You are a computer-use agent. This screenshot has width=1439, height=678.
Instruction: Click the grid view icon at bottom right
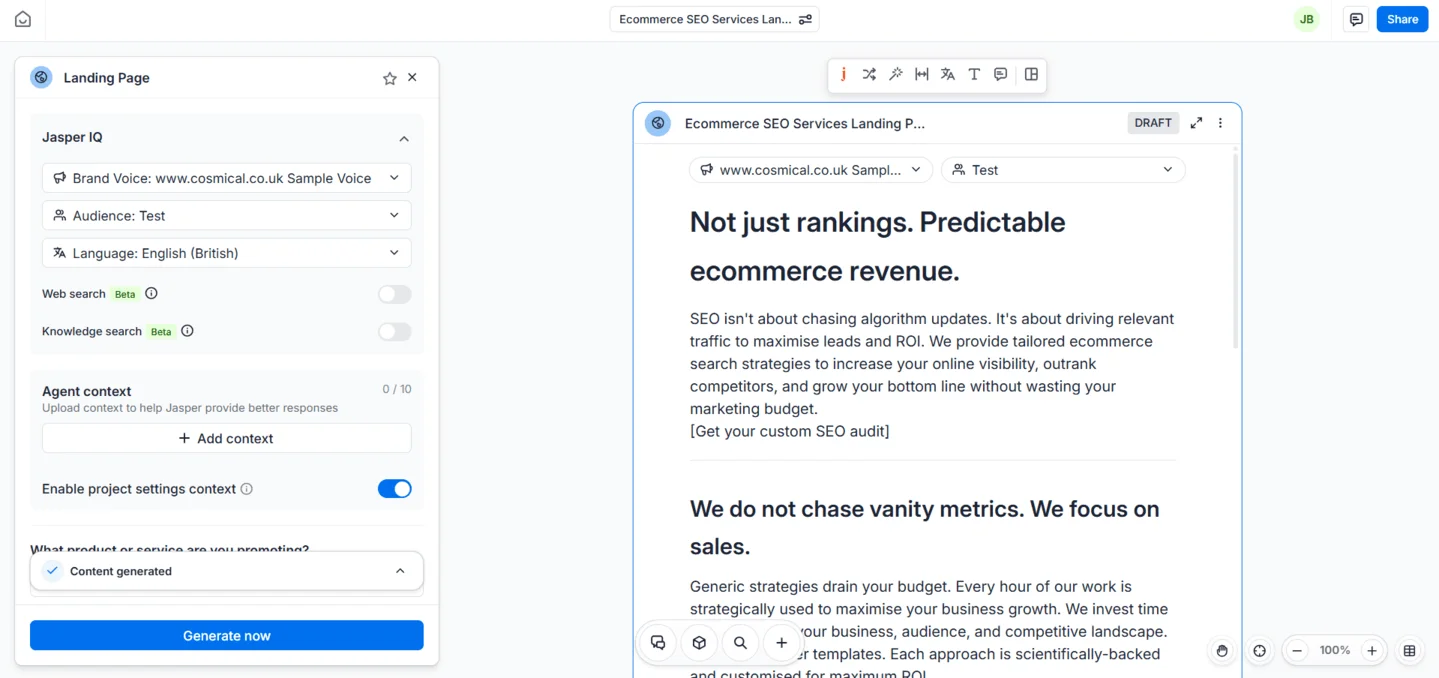click(1409, 650)
